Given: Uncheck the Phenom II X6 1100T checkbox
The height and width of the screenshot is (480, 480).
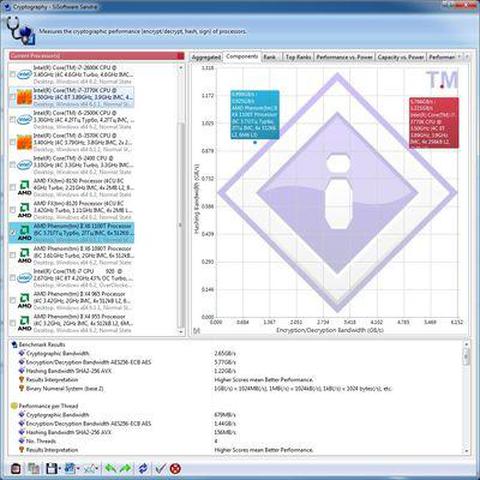Looking at the screenshot, I should 13,232.
